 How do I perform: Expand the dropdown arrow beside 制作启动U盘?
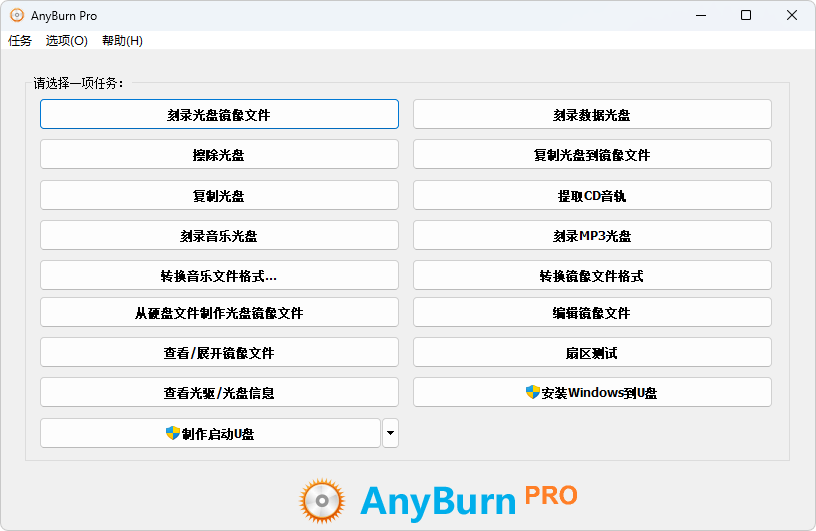tap(390, 433)
